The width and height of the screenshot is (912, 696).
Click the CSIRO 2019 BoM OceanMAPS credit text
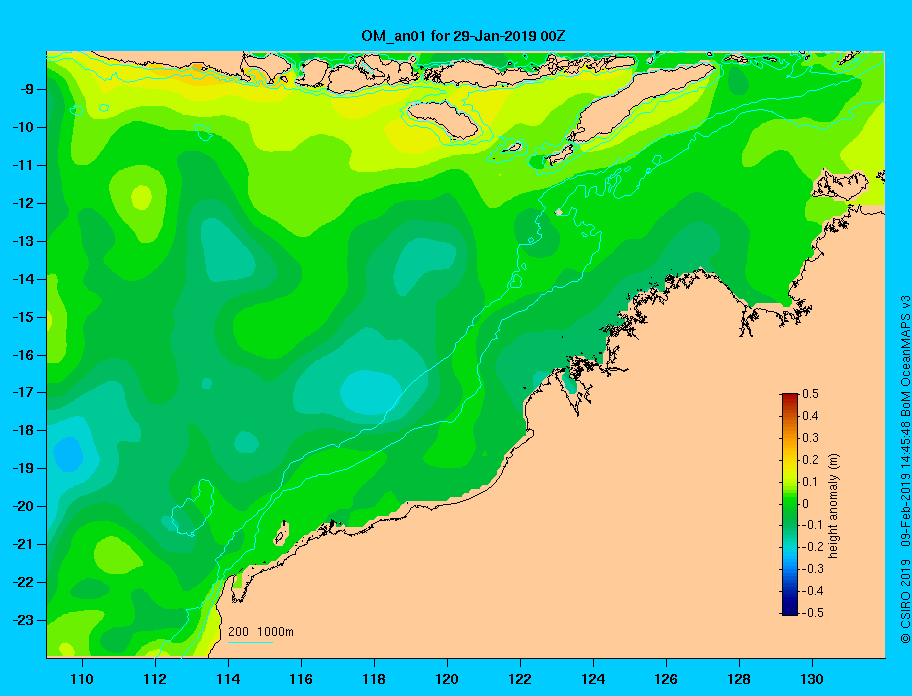pyautogui.click(x=905, y=469)
